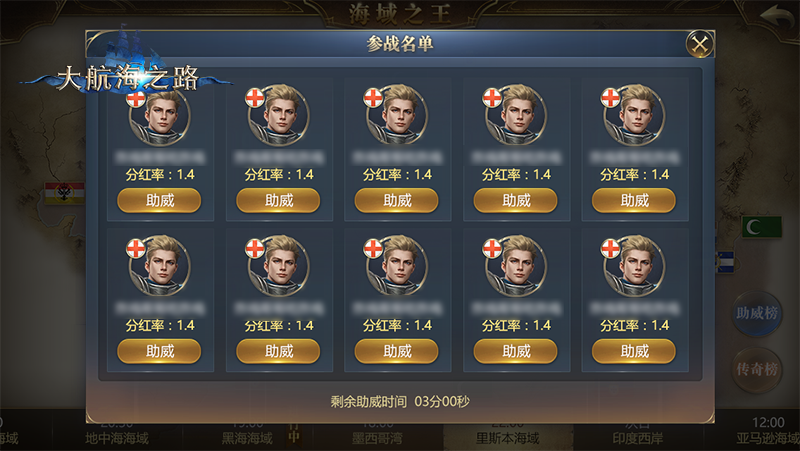This screenshot has width=800, height=451.
Task: Select the green crescent flag on map
Action: (x=761, y=227)
